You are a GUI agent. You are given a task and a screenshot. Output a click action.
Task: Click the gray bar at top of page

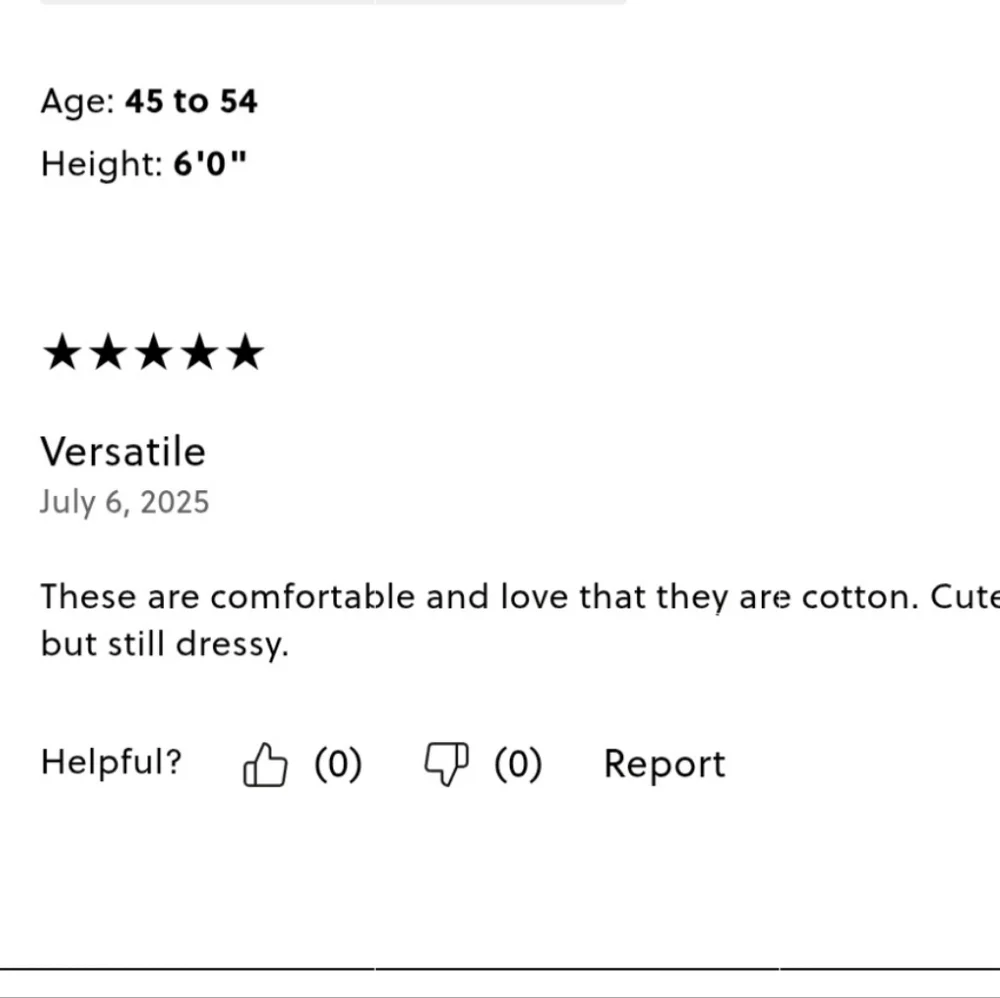(x=333, y=2)
